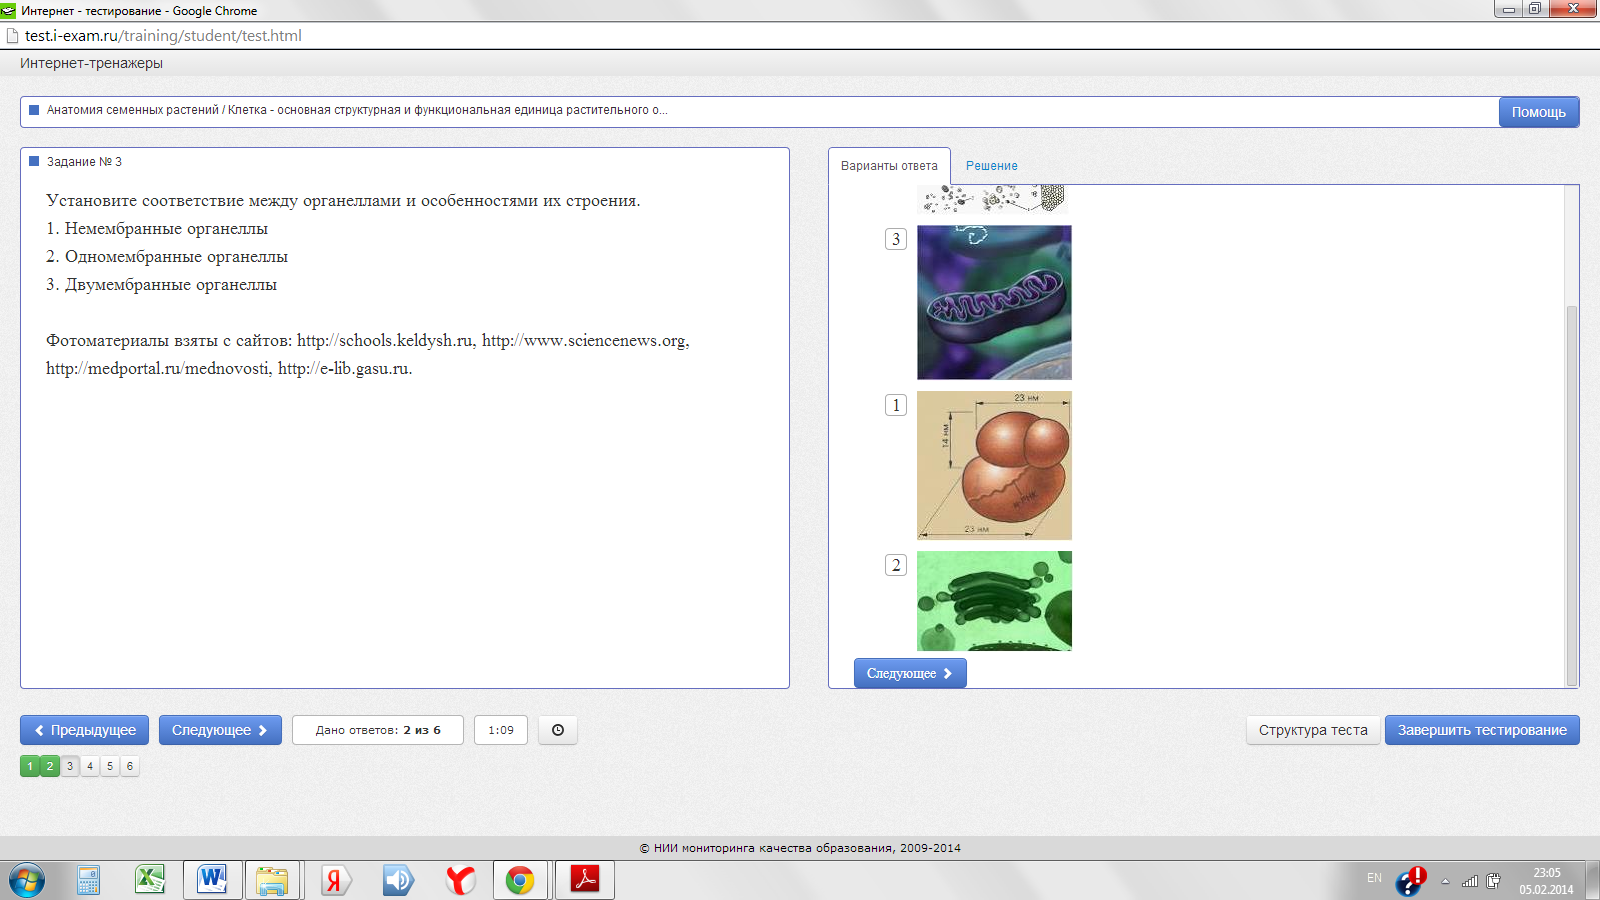The image size is (1600, 900).
Task: Click the line '1. Немембранные органеллы'
Action: coord(157,229)
